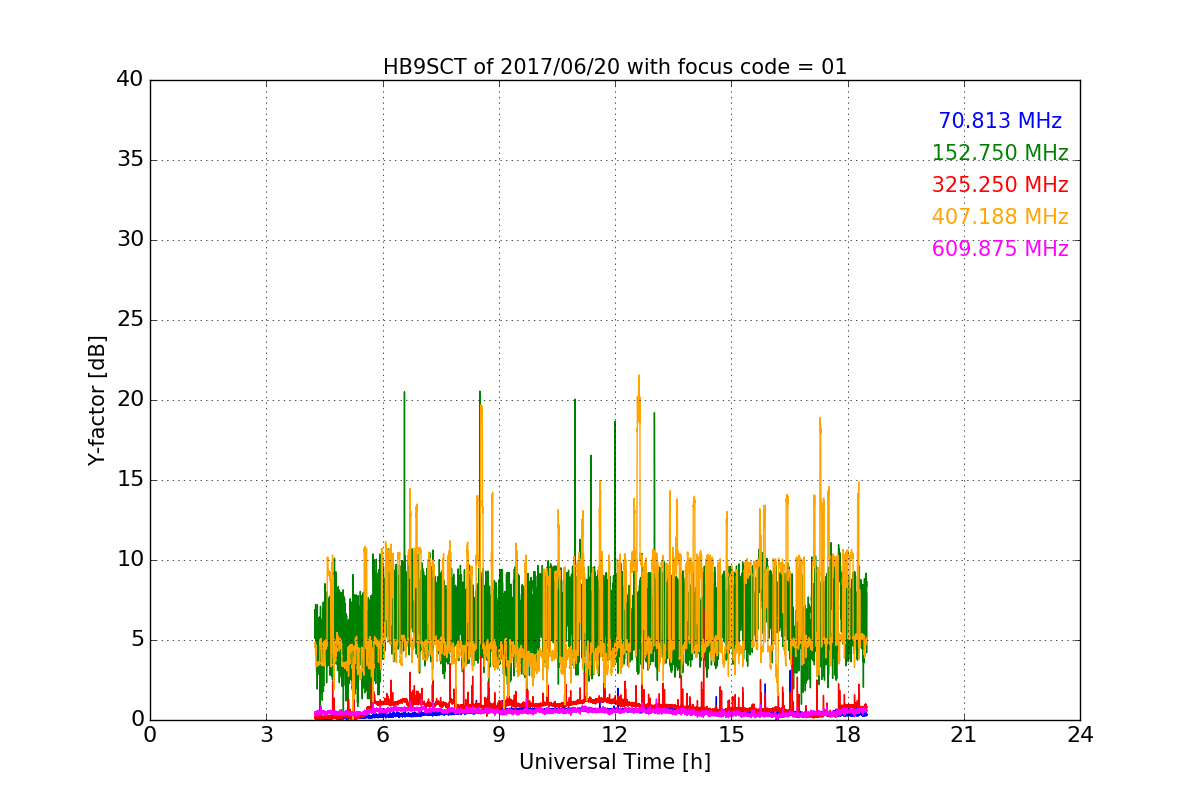Click the 'Universal Time [h]' axis label
1200x800 pixels.
coord(615,762)
